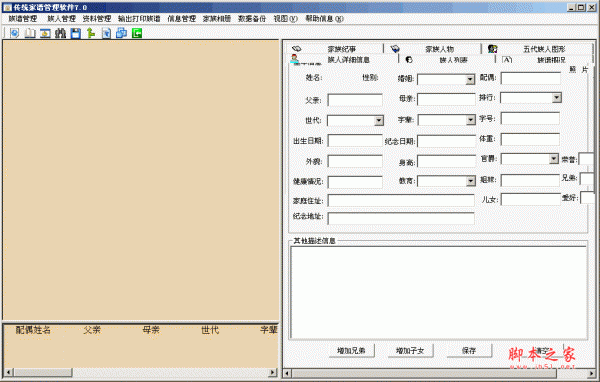Expand the 官爵 dropdown
Screen dimensions: 600x382
click(x=553, y=158)
